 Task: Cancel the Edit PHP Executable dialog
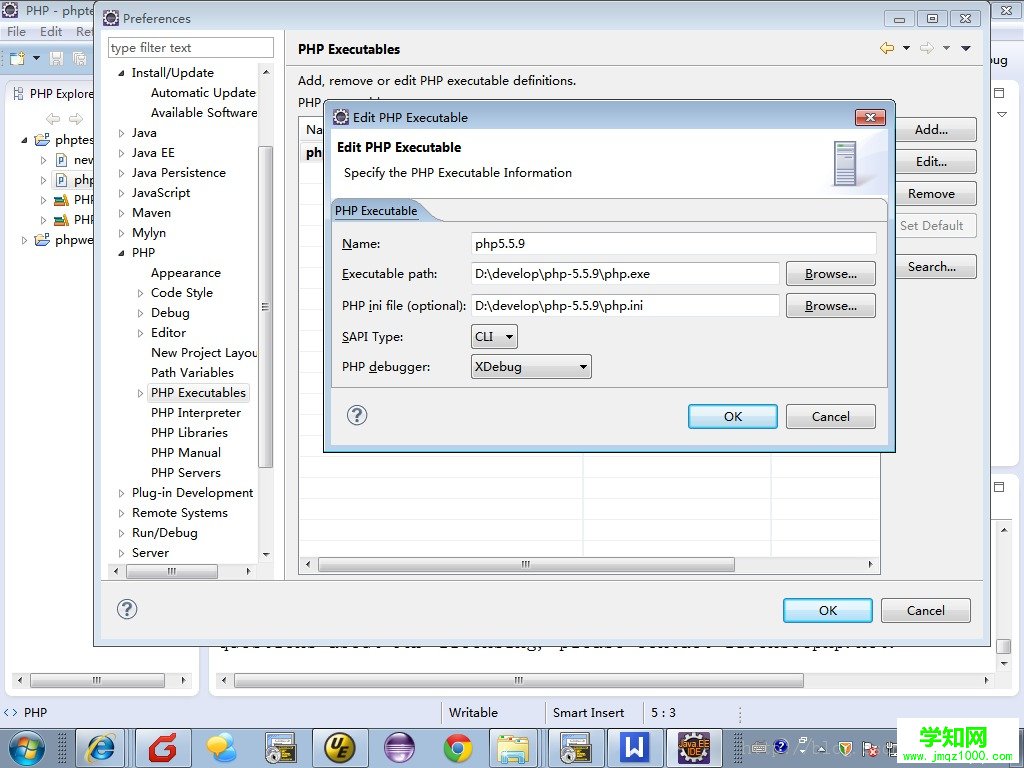831,417
